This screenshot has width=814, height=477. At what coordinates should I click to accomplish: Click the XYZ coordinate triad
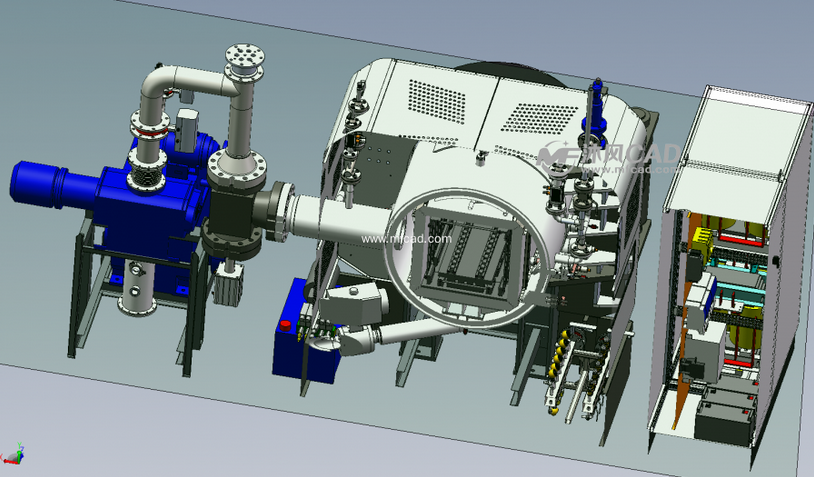(13, 455)
